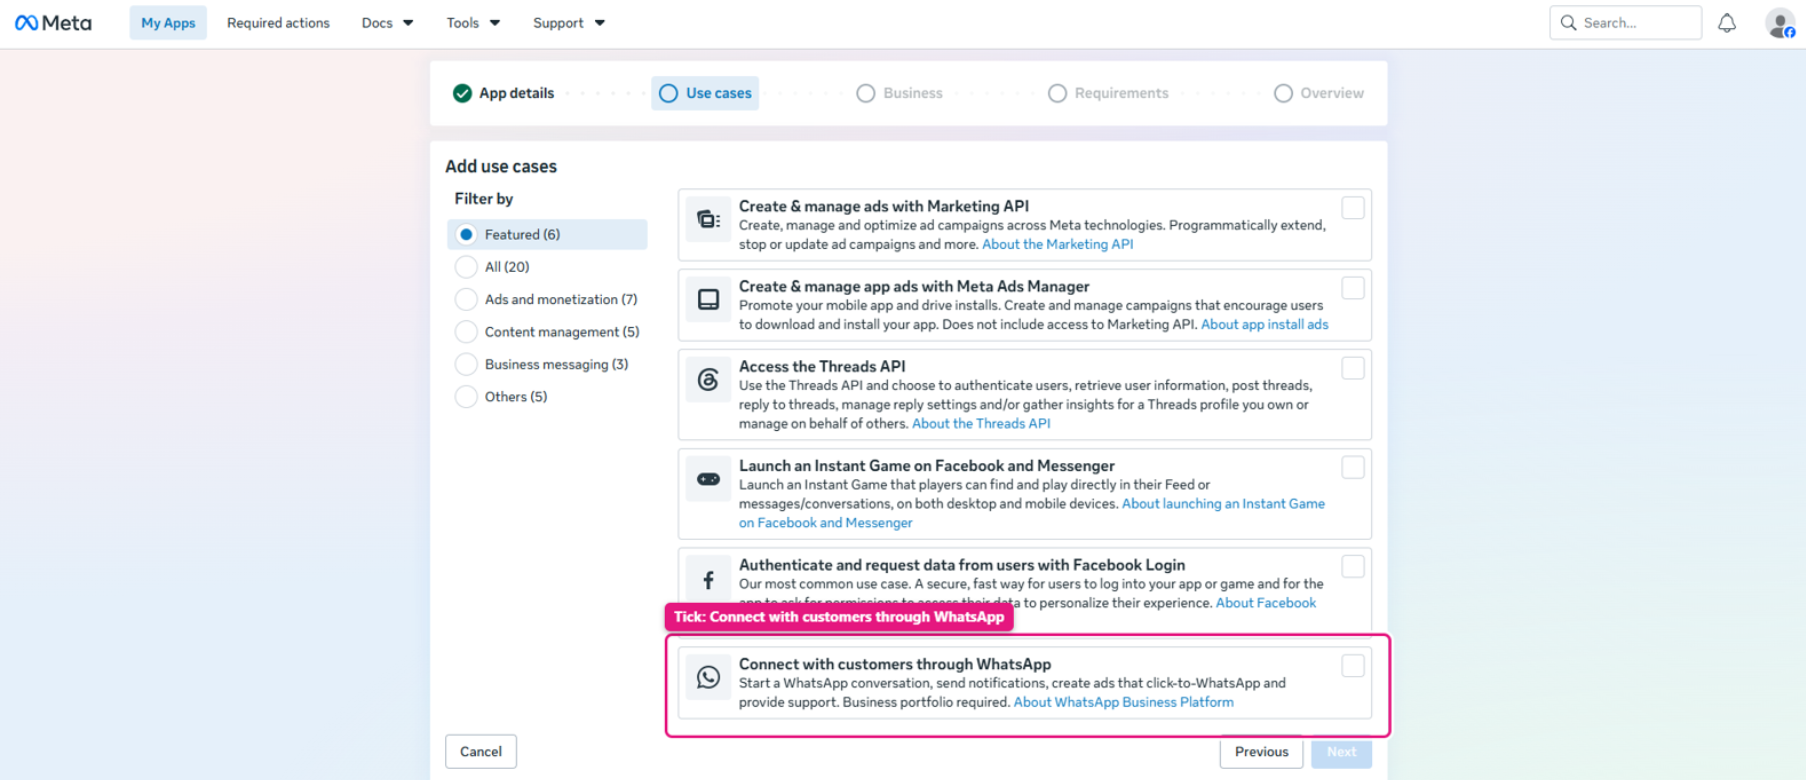Screen dimensions: 1806x780
Task: Open the About Facebook link
Action: click(1266, 603)
